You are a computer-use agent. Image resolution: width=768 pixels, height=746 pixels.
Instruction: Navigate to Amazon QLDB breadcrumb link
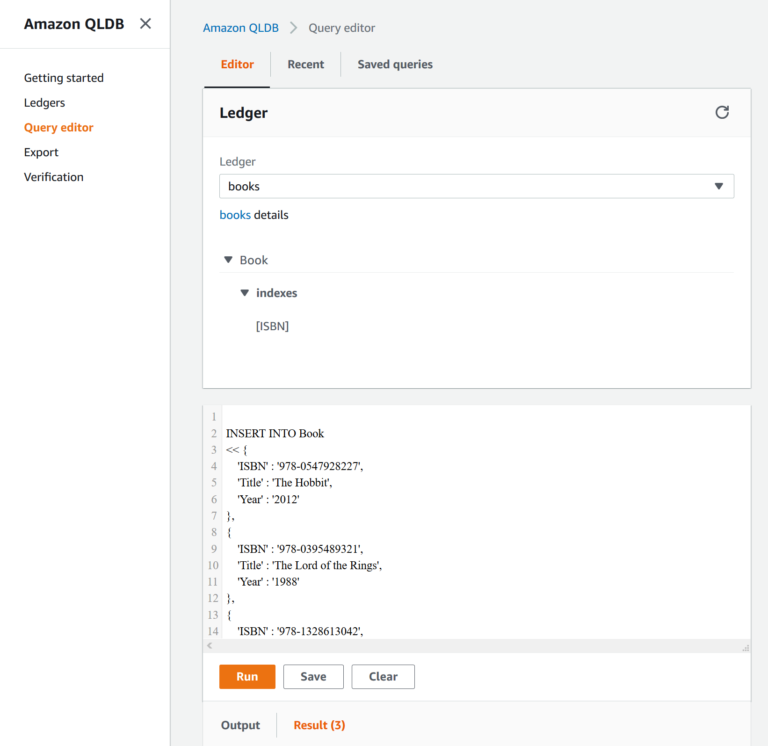[239, 28]
